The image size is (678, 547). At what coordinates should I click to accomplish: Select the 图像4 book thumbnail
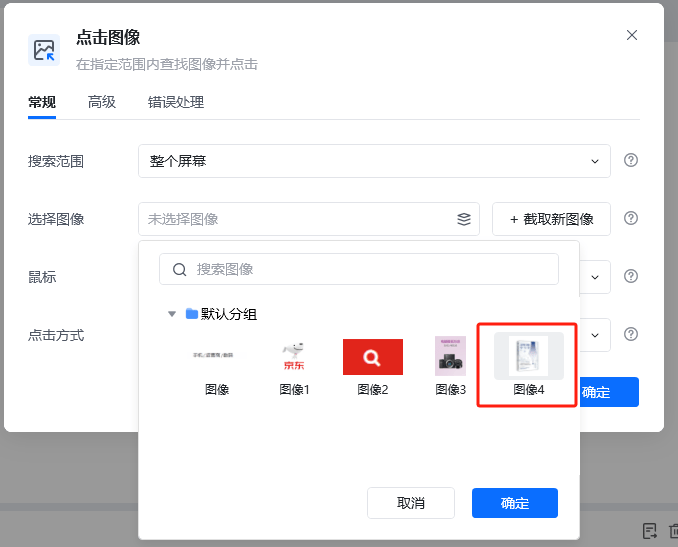529,356
